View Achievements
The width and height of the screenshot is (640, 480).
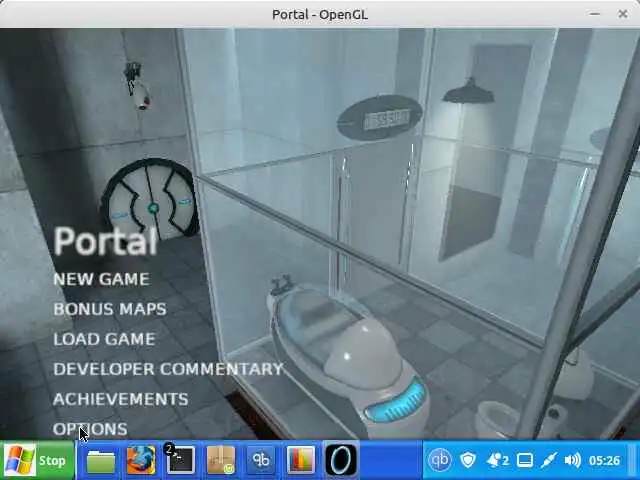tap(120, 399)
